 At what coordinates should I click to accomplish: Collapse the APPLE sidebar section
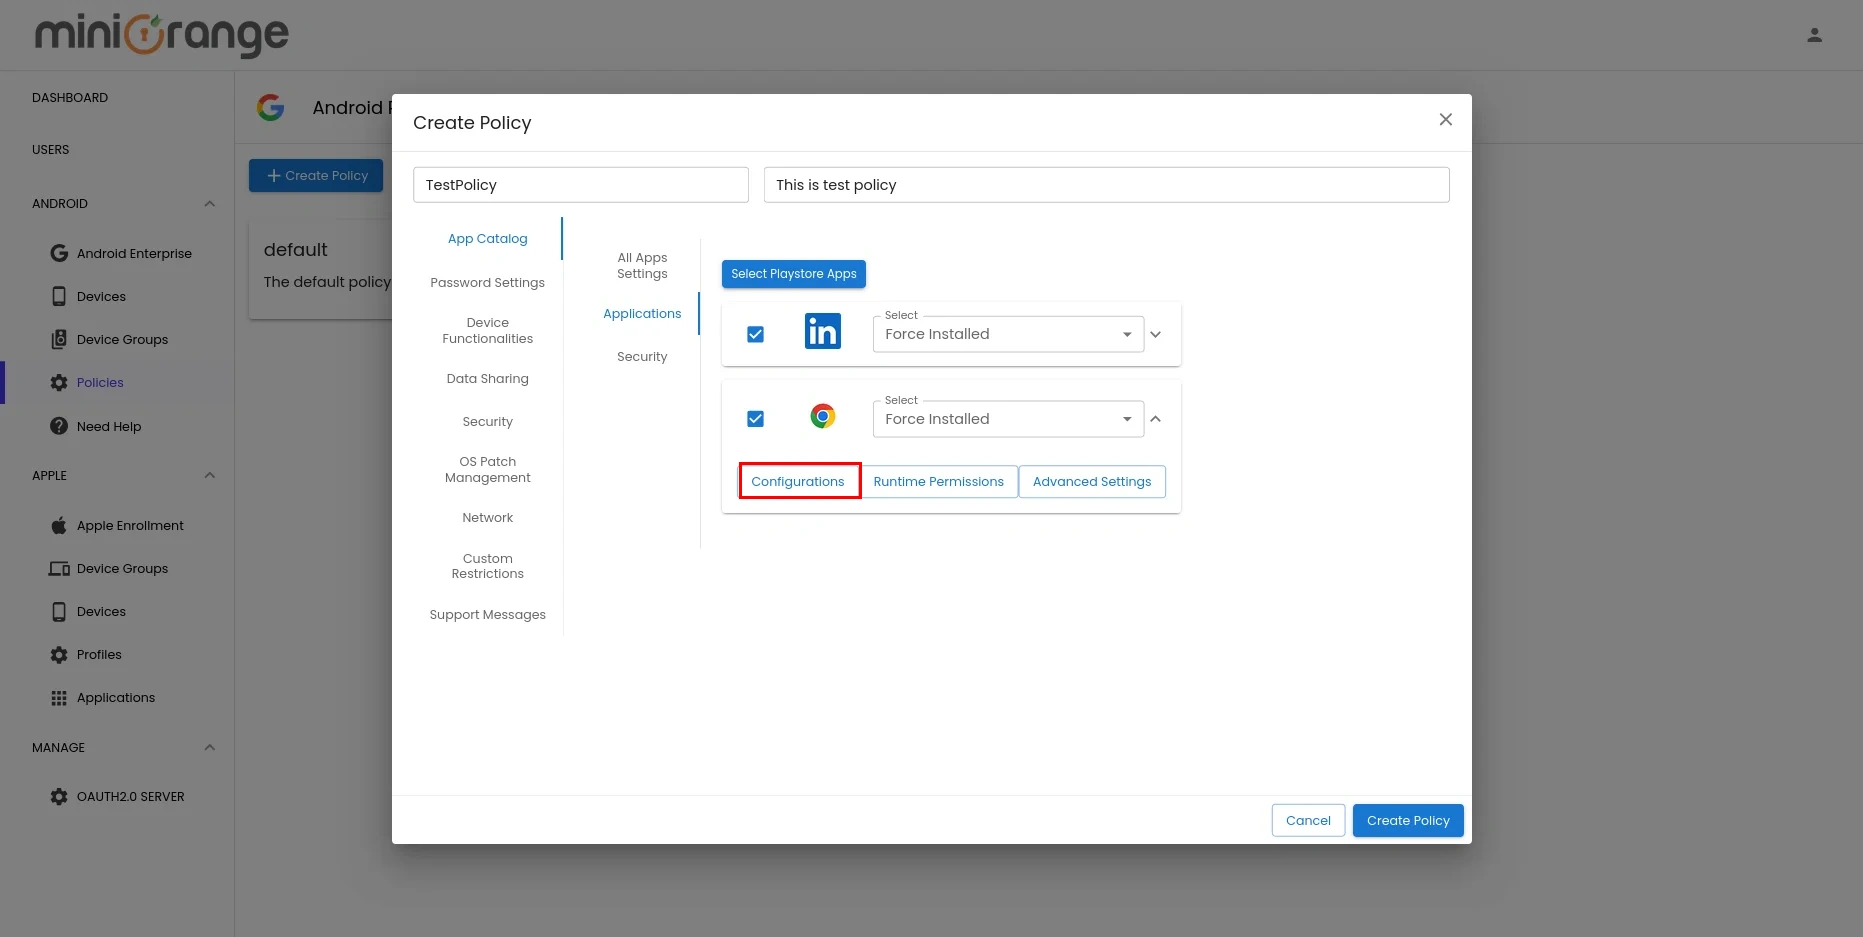(209, 475)
